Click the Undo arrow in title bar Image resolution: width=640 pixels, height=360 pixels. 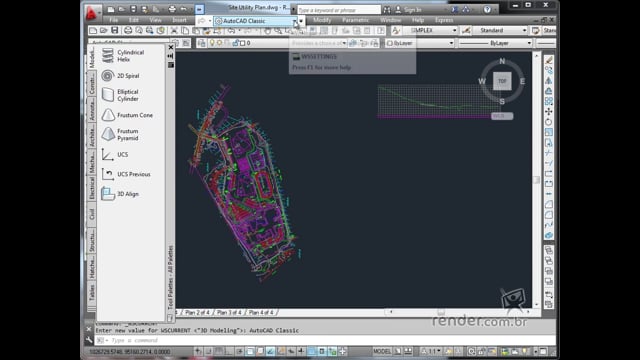183,9
